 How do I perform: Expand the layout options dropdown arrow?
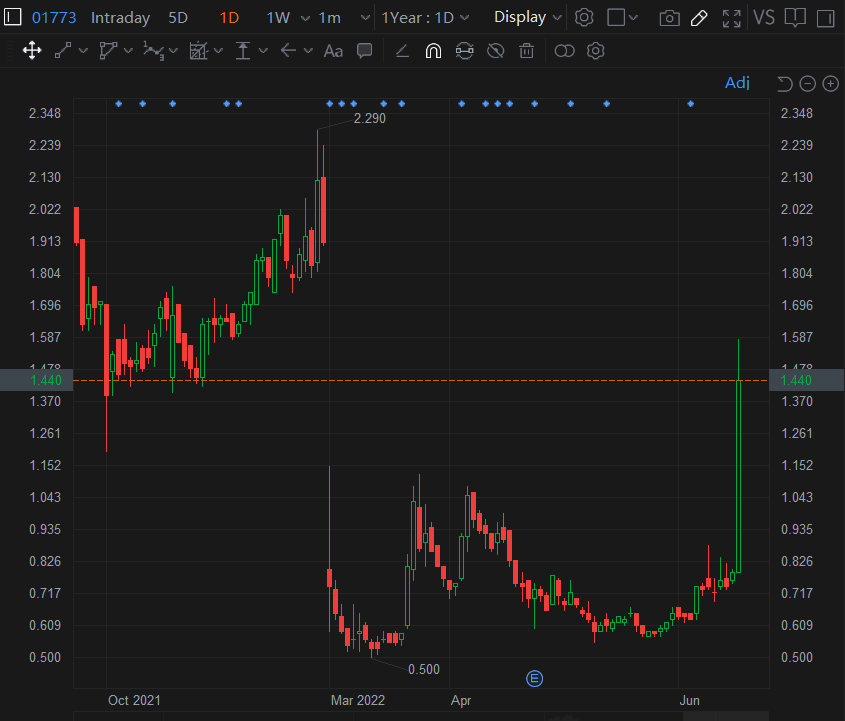[x=633, y=18]
